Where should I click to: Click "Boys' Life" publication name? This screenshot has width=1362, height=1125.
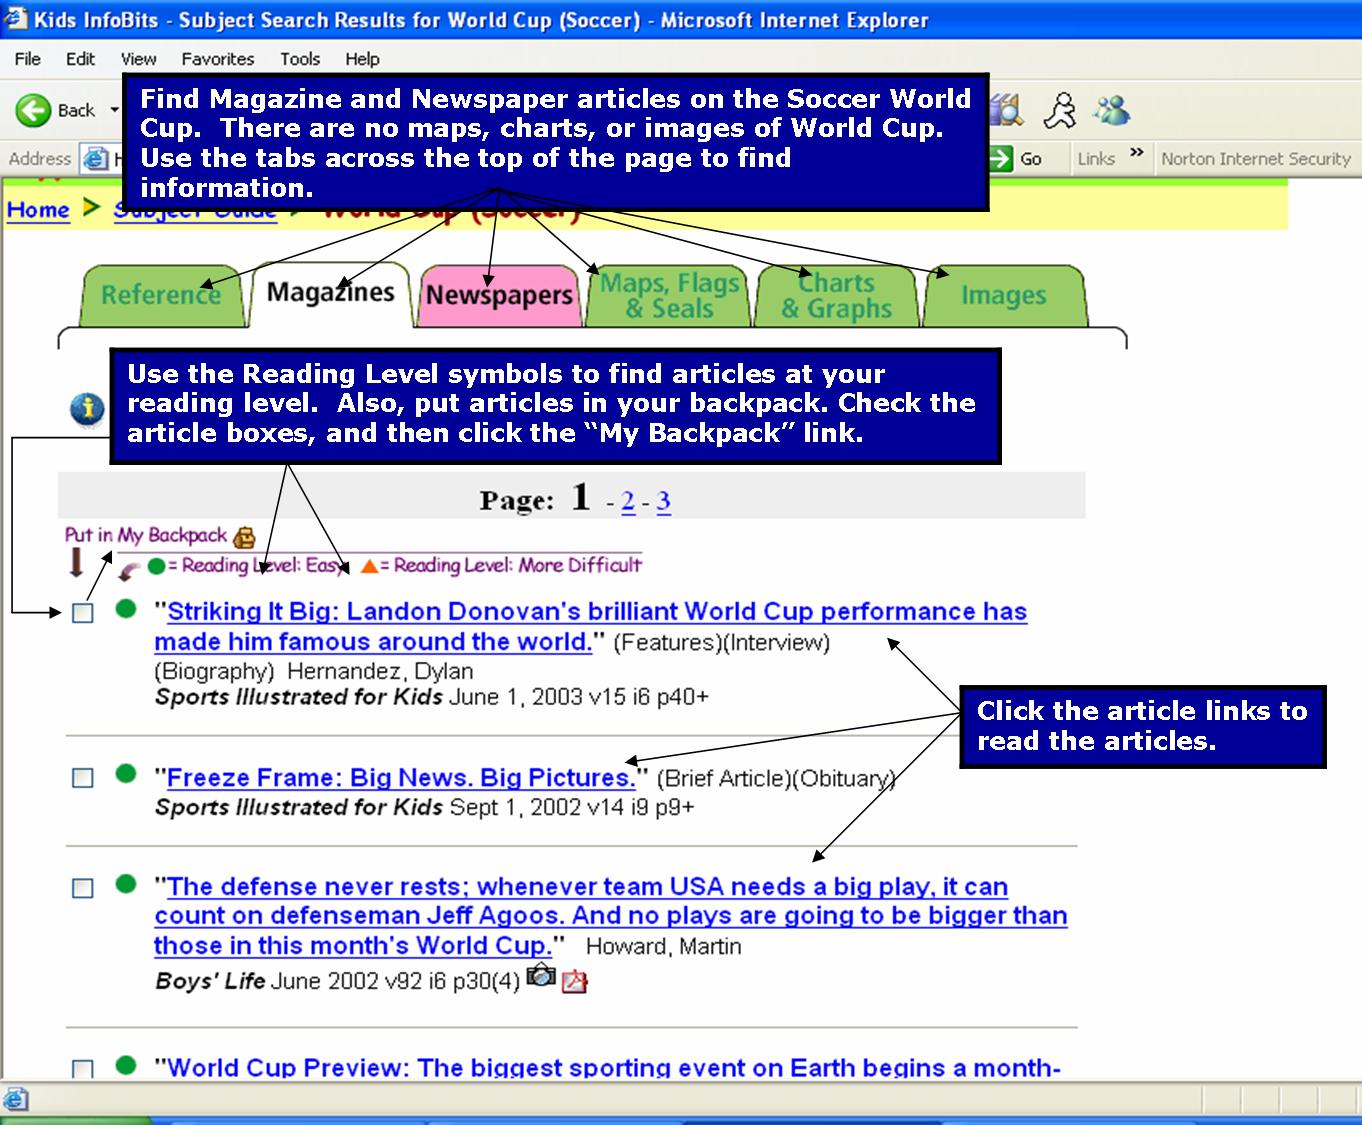pos(210,981)
